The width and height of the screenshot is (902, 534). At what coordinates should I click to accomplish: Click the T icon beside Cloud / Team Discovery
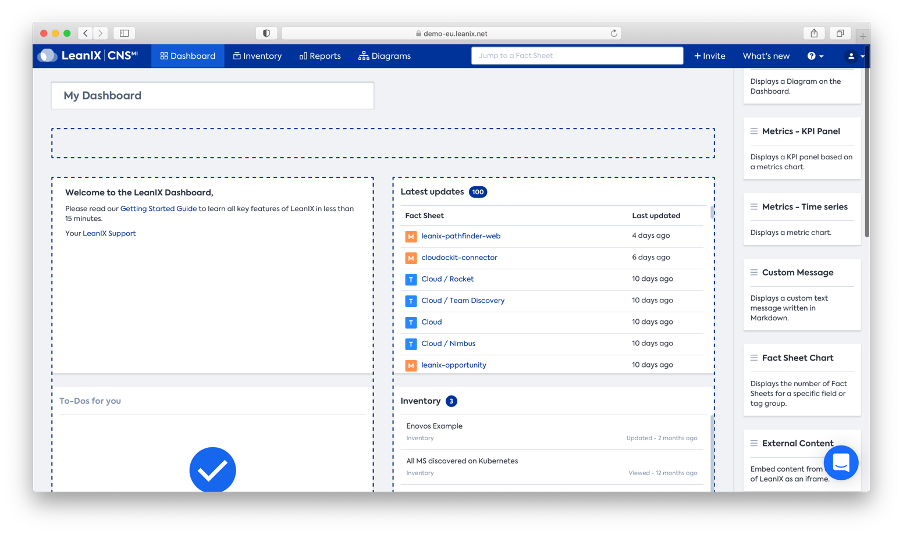point(411,301)
